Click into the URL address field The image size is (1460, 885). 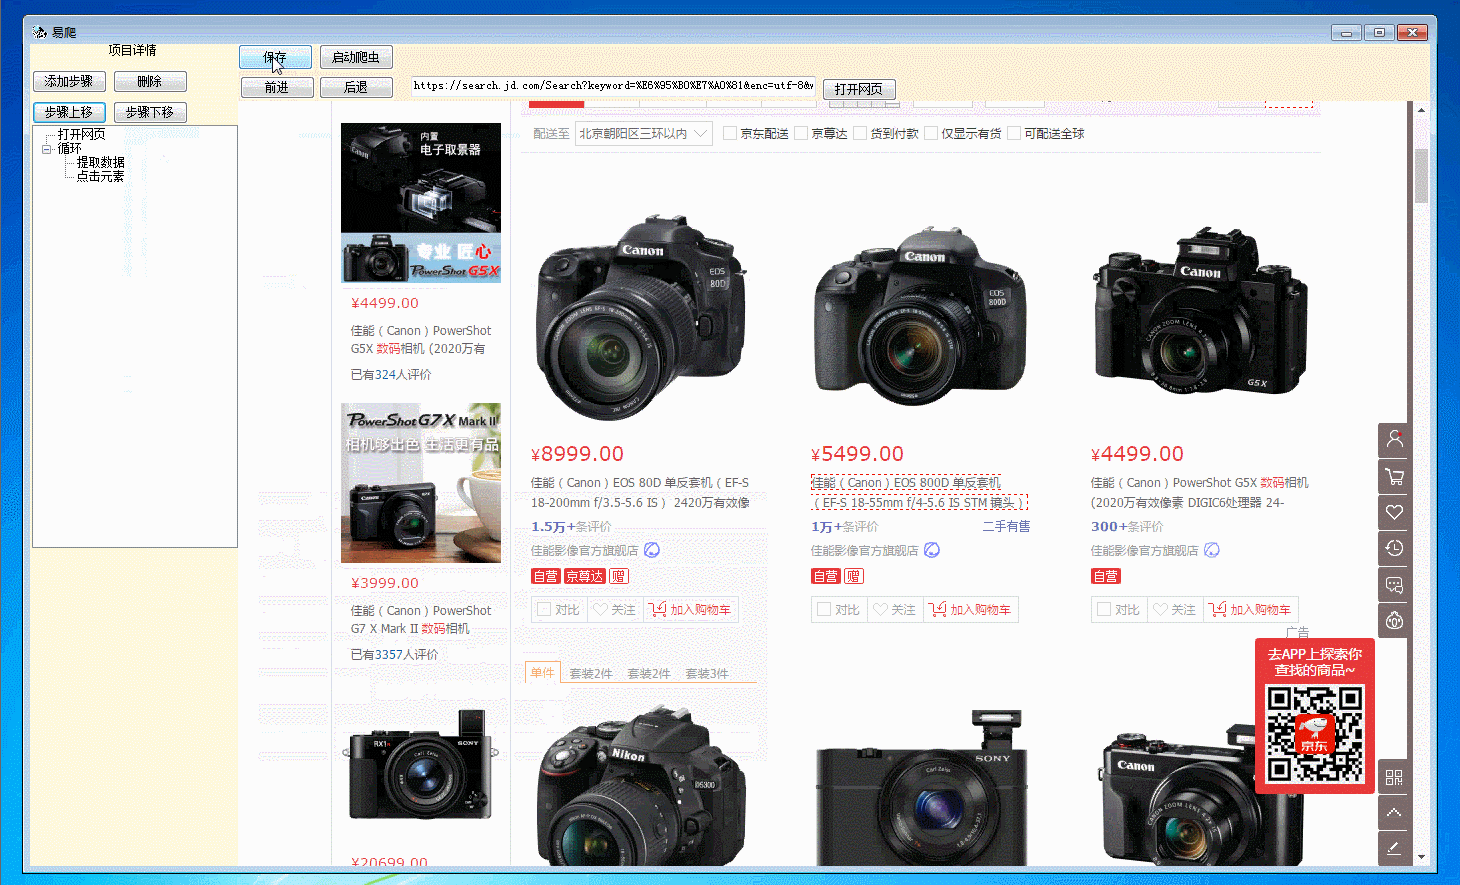pos(614,86)
